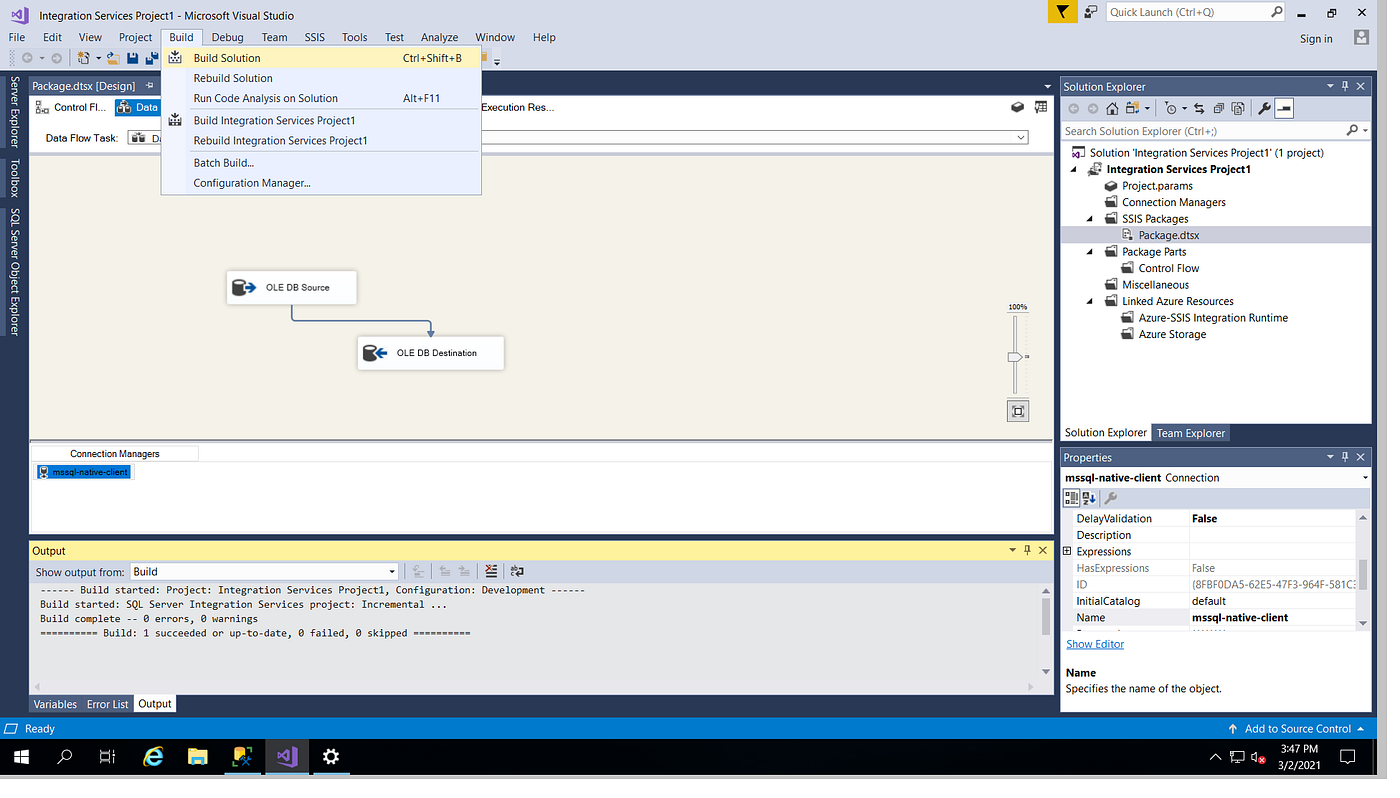Switch to the Variables tab
Viewport: 1400px width, 798px height.
(55, 704)
